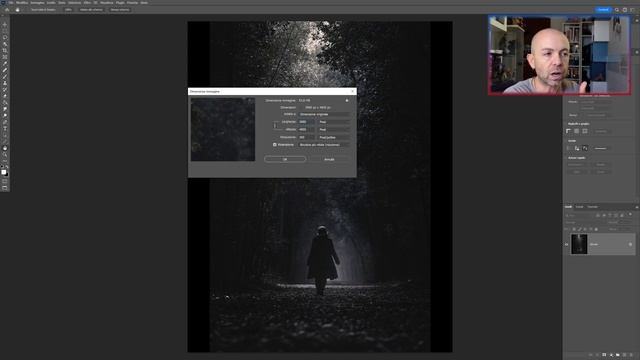This screenshot has height=360, width=640.
Task: Hide the layer using its eye icon
Action: tap(567, 244)
